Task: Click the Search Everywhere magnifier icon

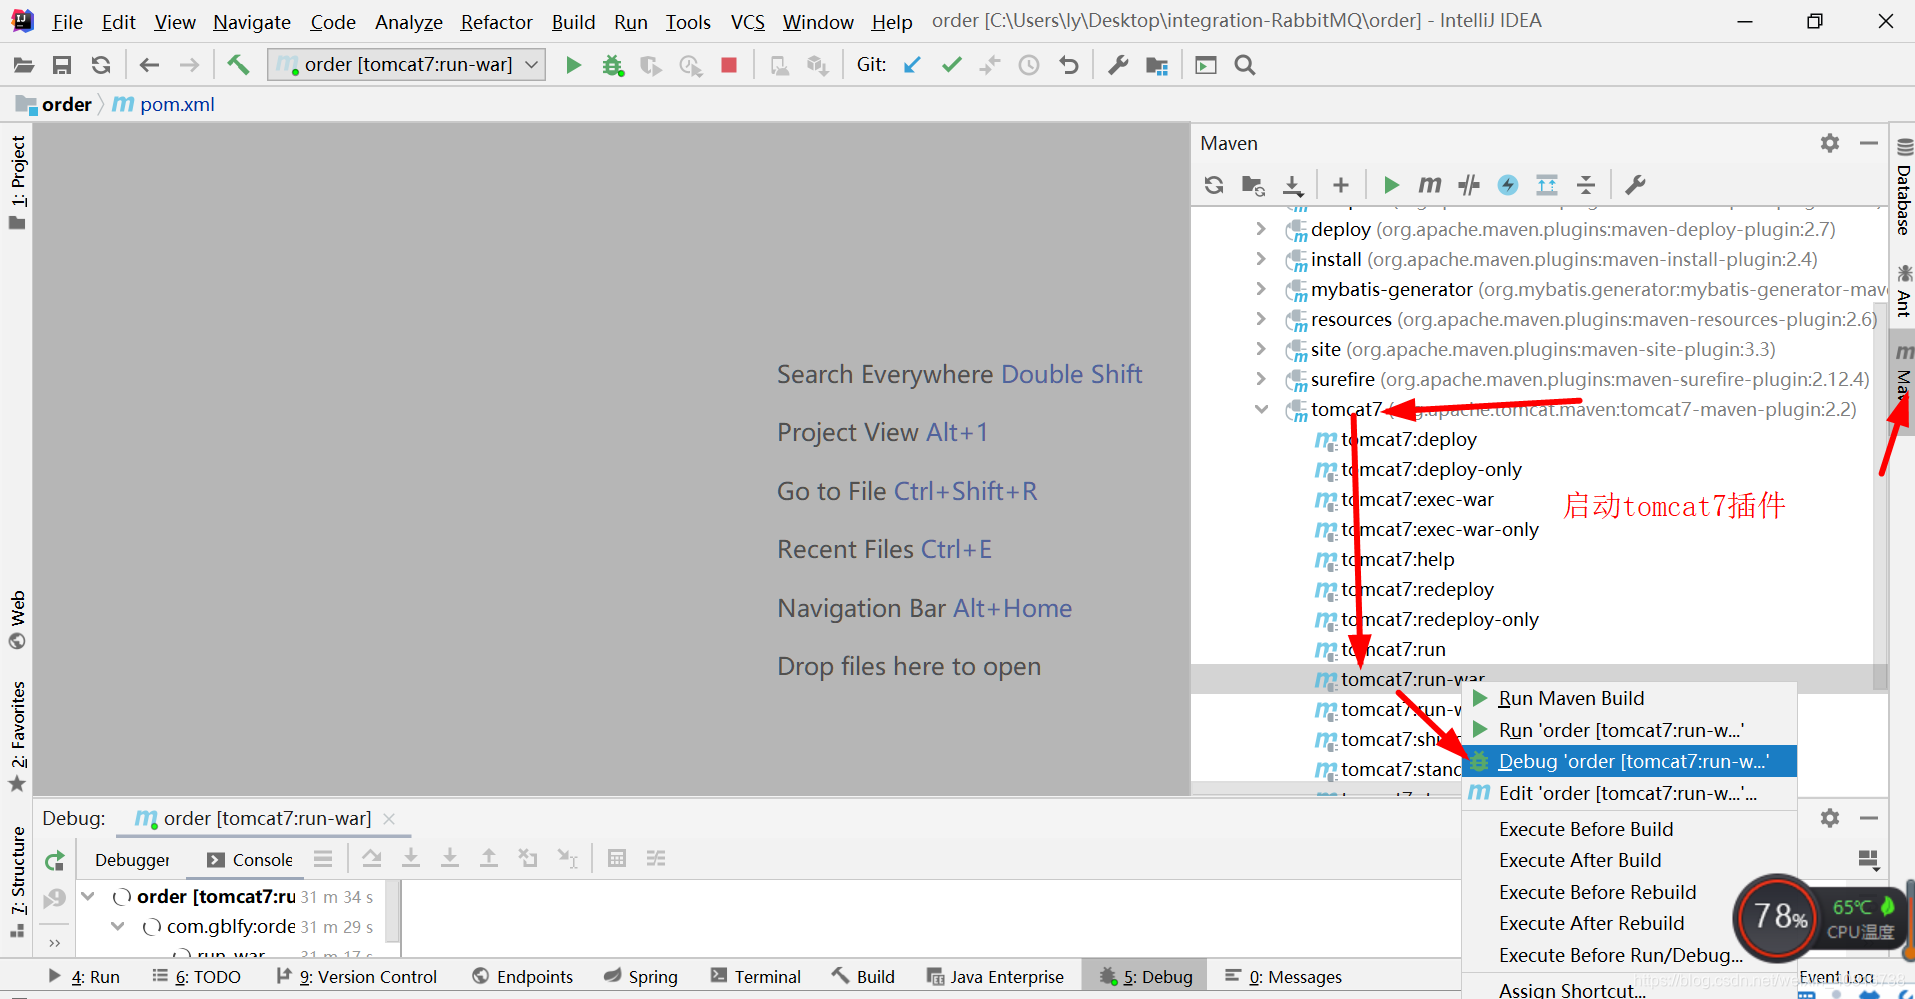Action: tap(1245, 65)
